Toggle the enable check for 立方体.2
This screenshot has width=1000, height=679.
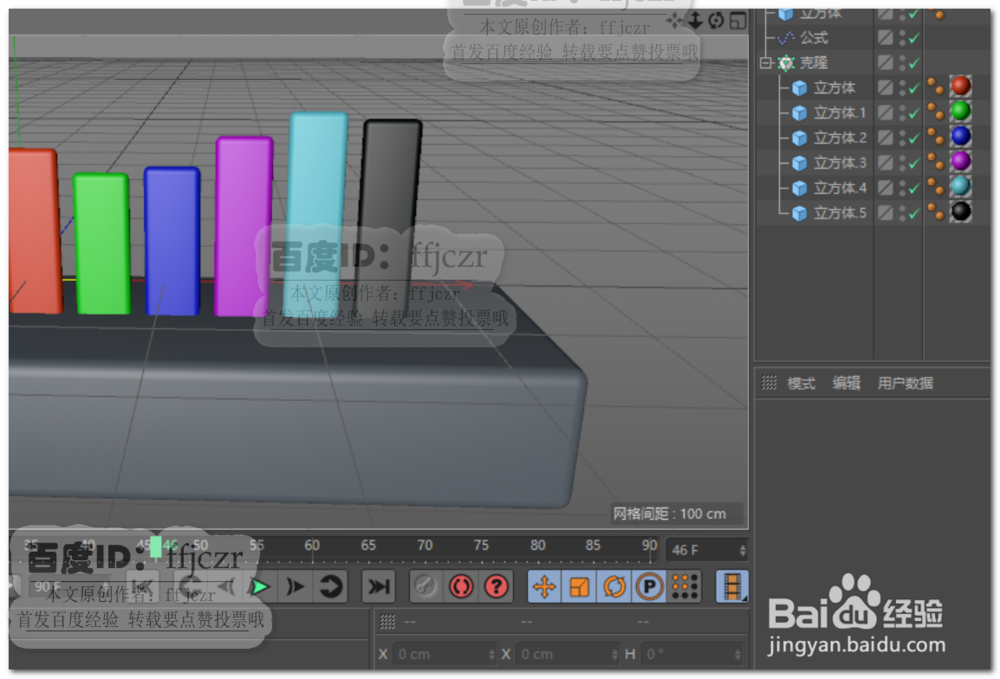tap(914, 138)
